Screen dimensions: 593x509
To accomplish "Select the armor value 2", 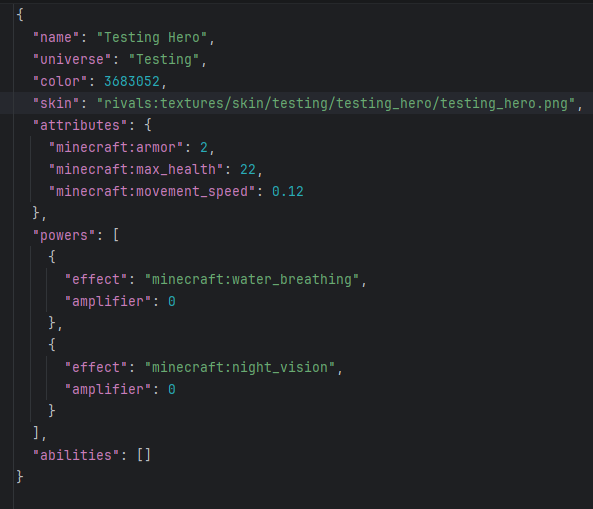I will (204, 147).
